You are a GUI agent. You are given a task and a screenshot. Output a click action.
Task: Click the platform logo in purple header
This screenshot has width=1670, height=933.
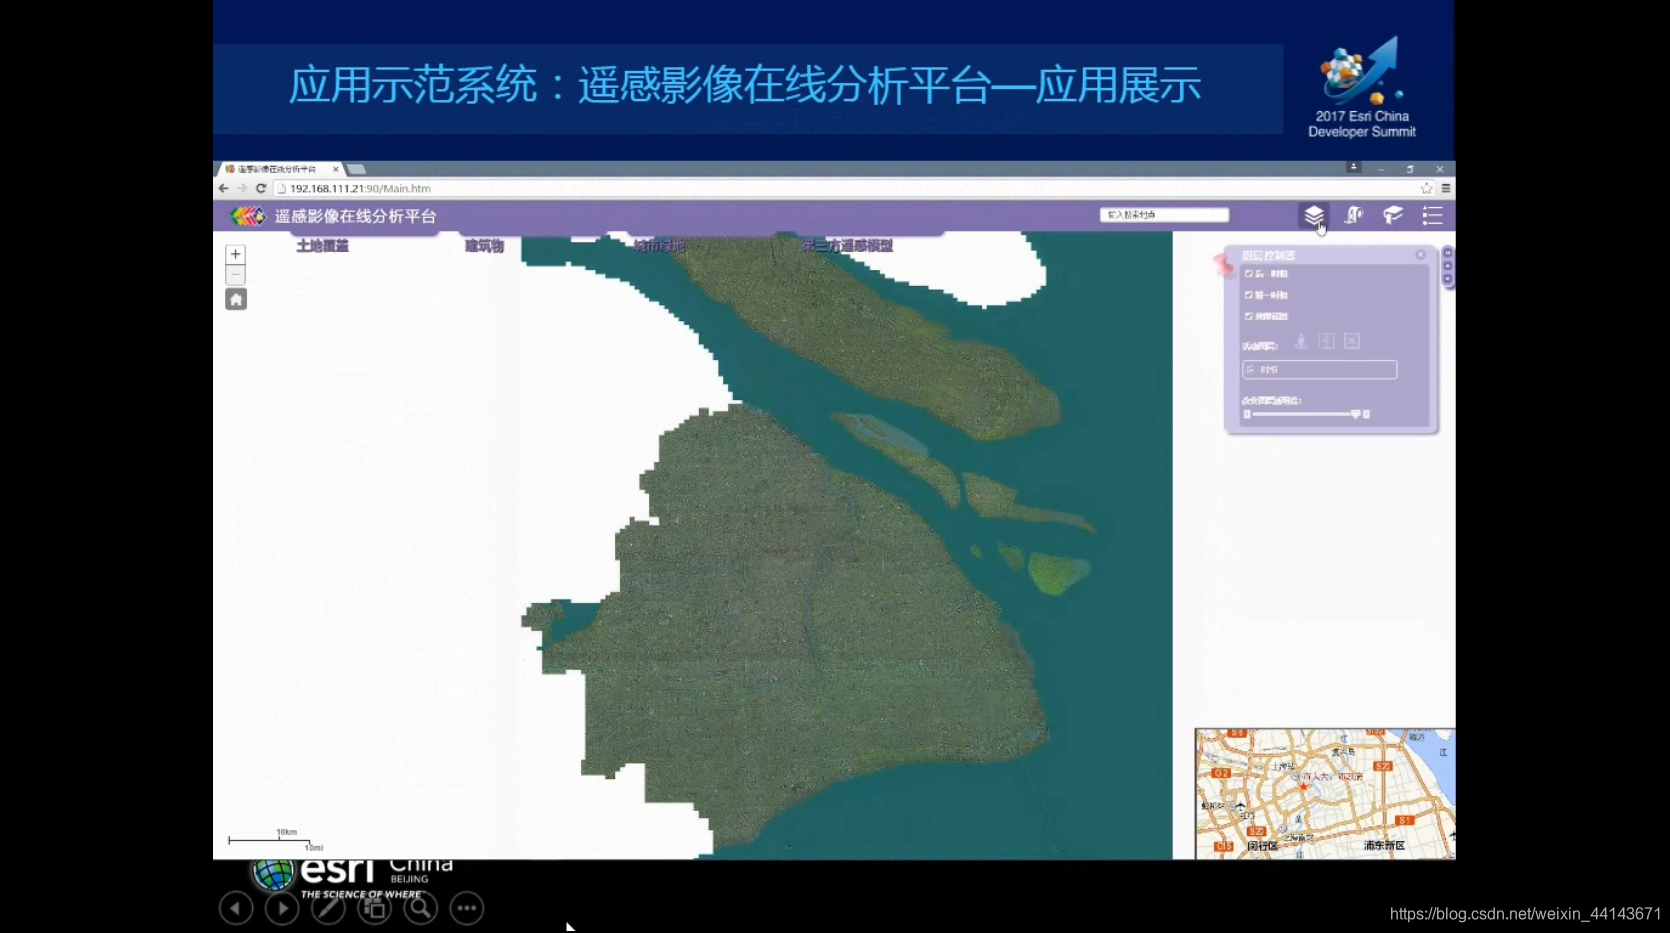tap(247, 216)
